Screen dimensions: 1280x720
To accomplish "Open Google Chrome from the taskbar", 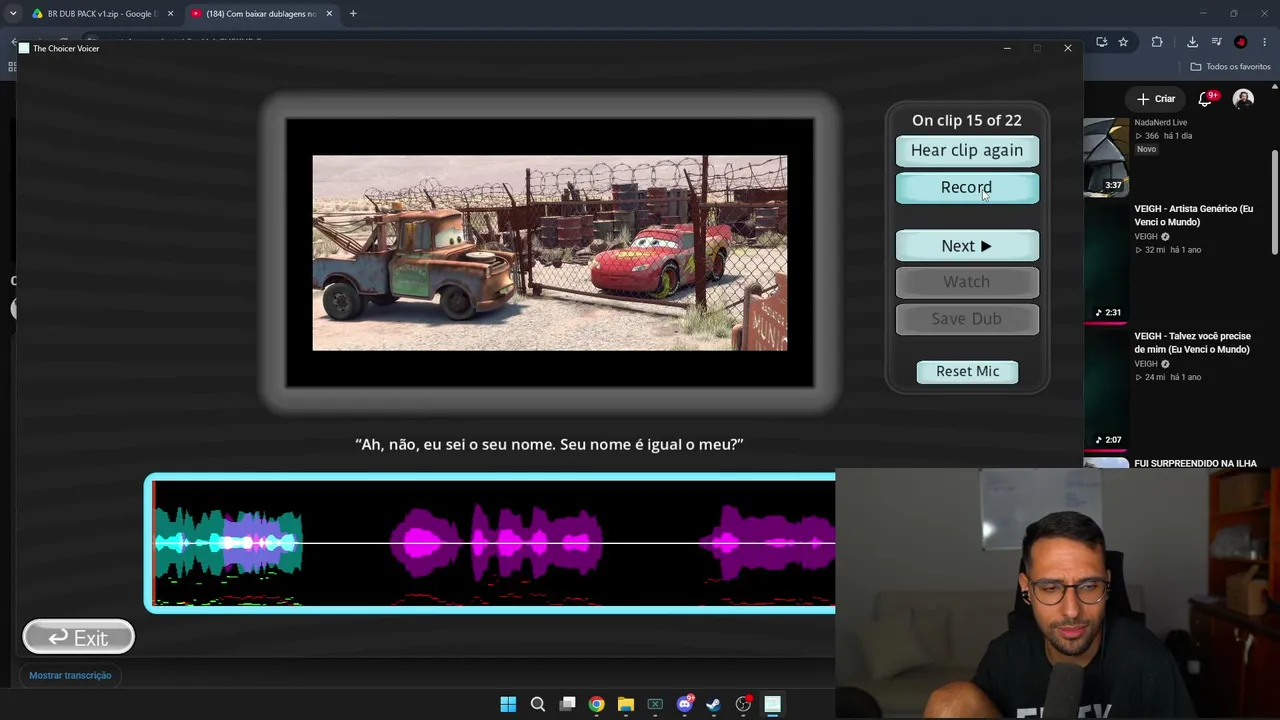I will [596, 704].
